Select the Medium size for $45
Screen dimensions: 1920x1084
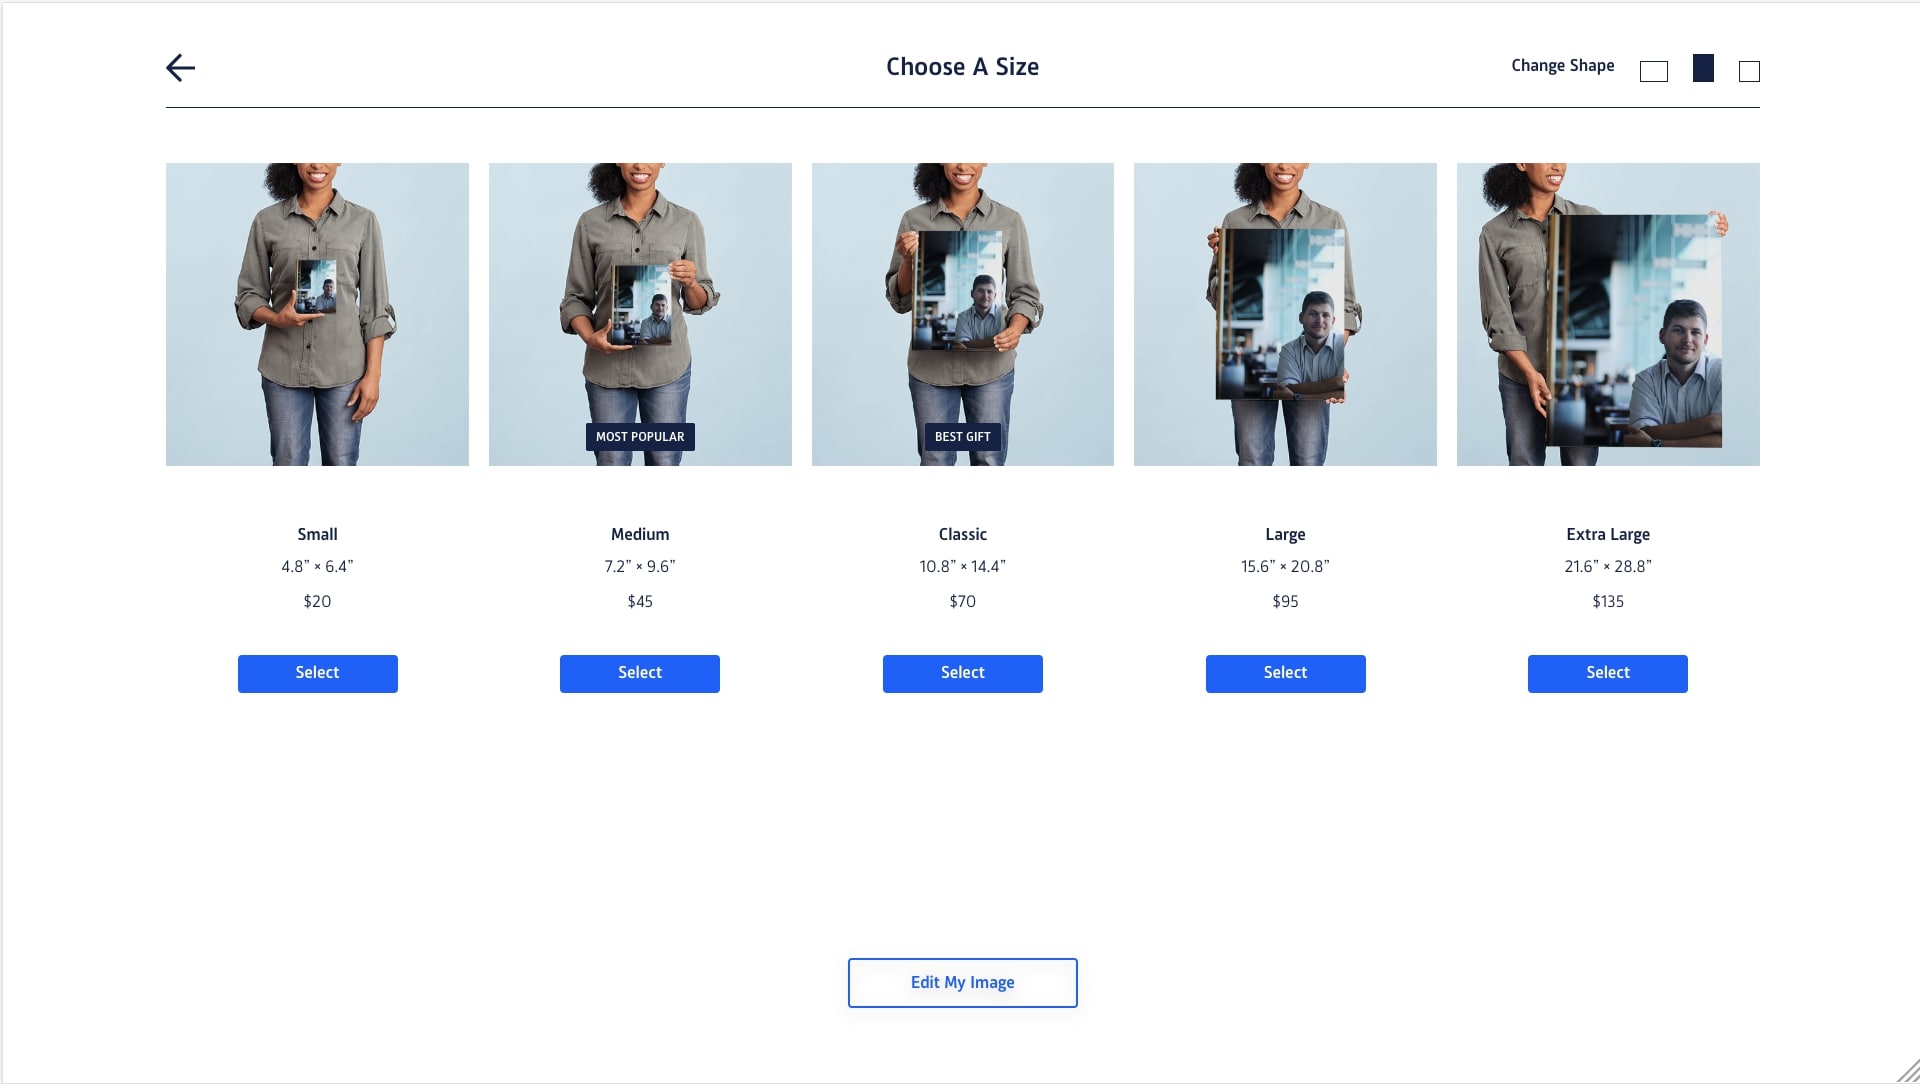tap(640, 673)
